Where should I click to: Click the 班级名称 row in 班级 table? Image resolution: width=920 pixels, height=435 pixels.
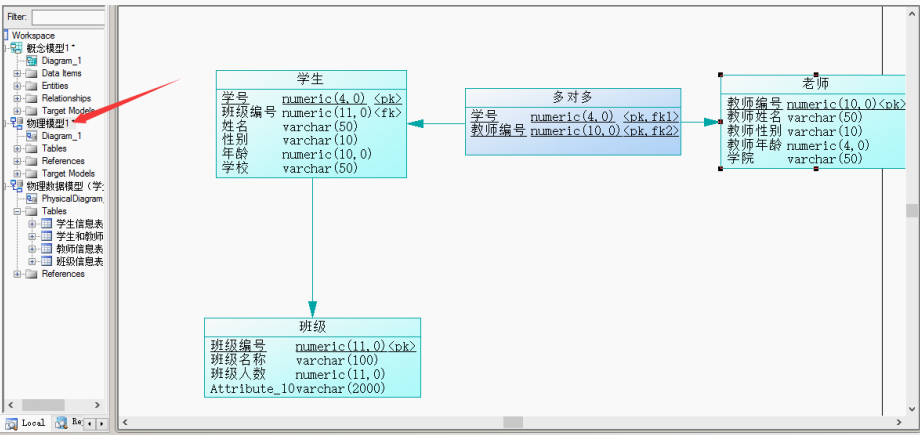[295, 359]
